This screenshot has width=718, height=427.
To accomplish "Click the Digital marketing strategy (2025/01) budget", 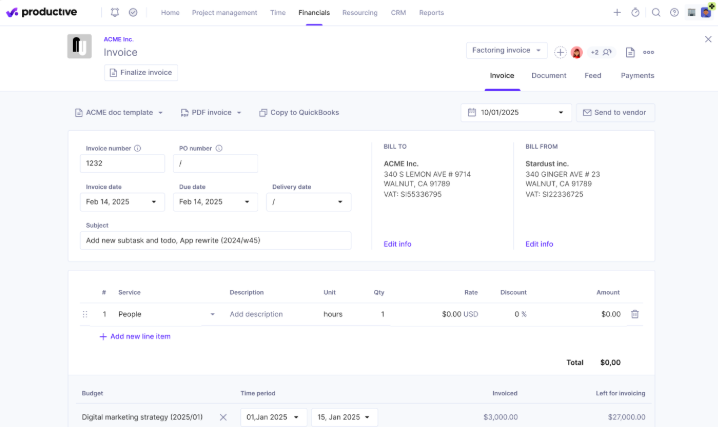I will click(x=142, y=417).
